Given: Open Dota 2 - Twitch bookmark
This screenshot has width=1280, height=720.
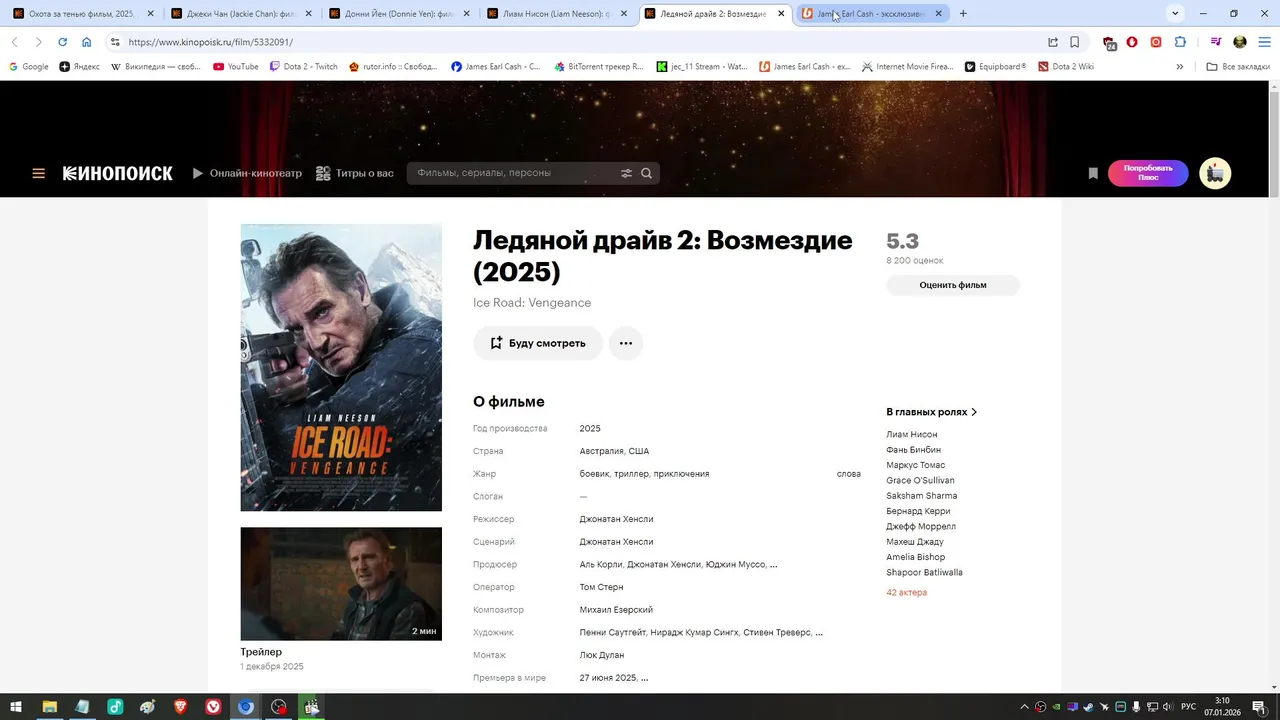Looking at the screenshot, I should coord(303,67).
